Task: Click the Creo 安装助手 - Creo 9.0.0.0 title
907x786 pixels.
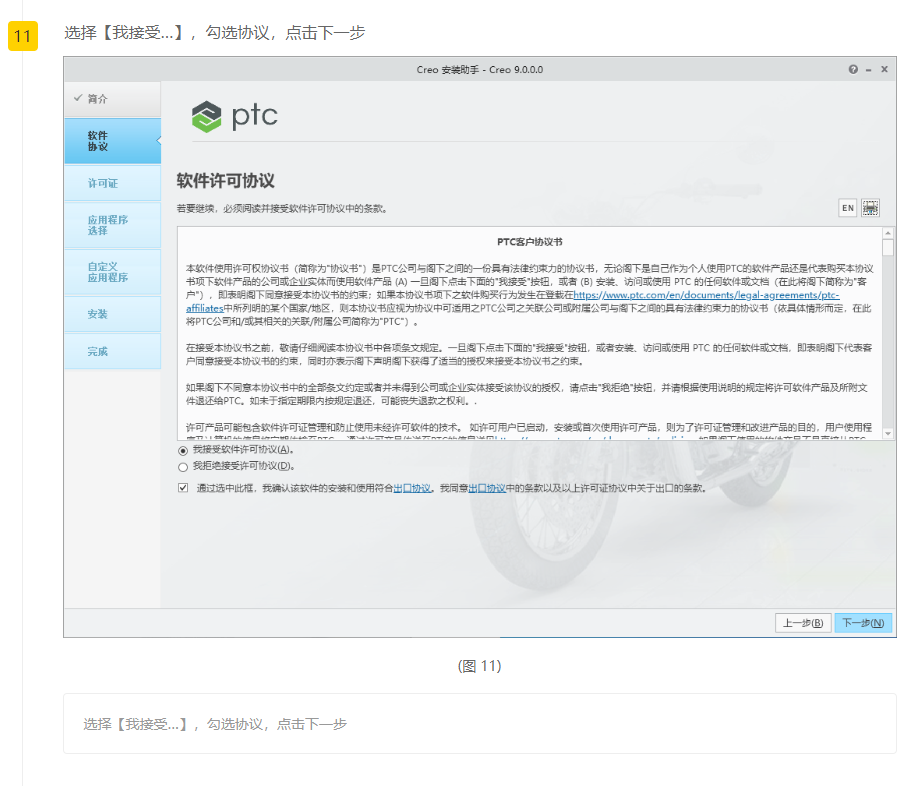Action: pos(480,70)
